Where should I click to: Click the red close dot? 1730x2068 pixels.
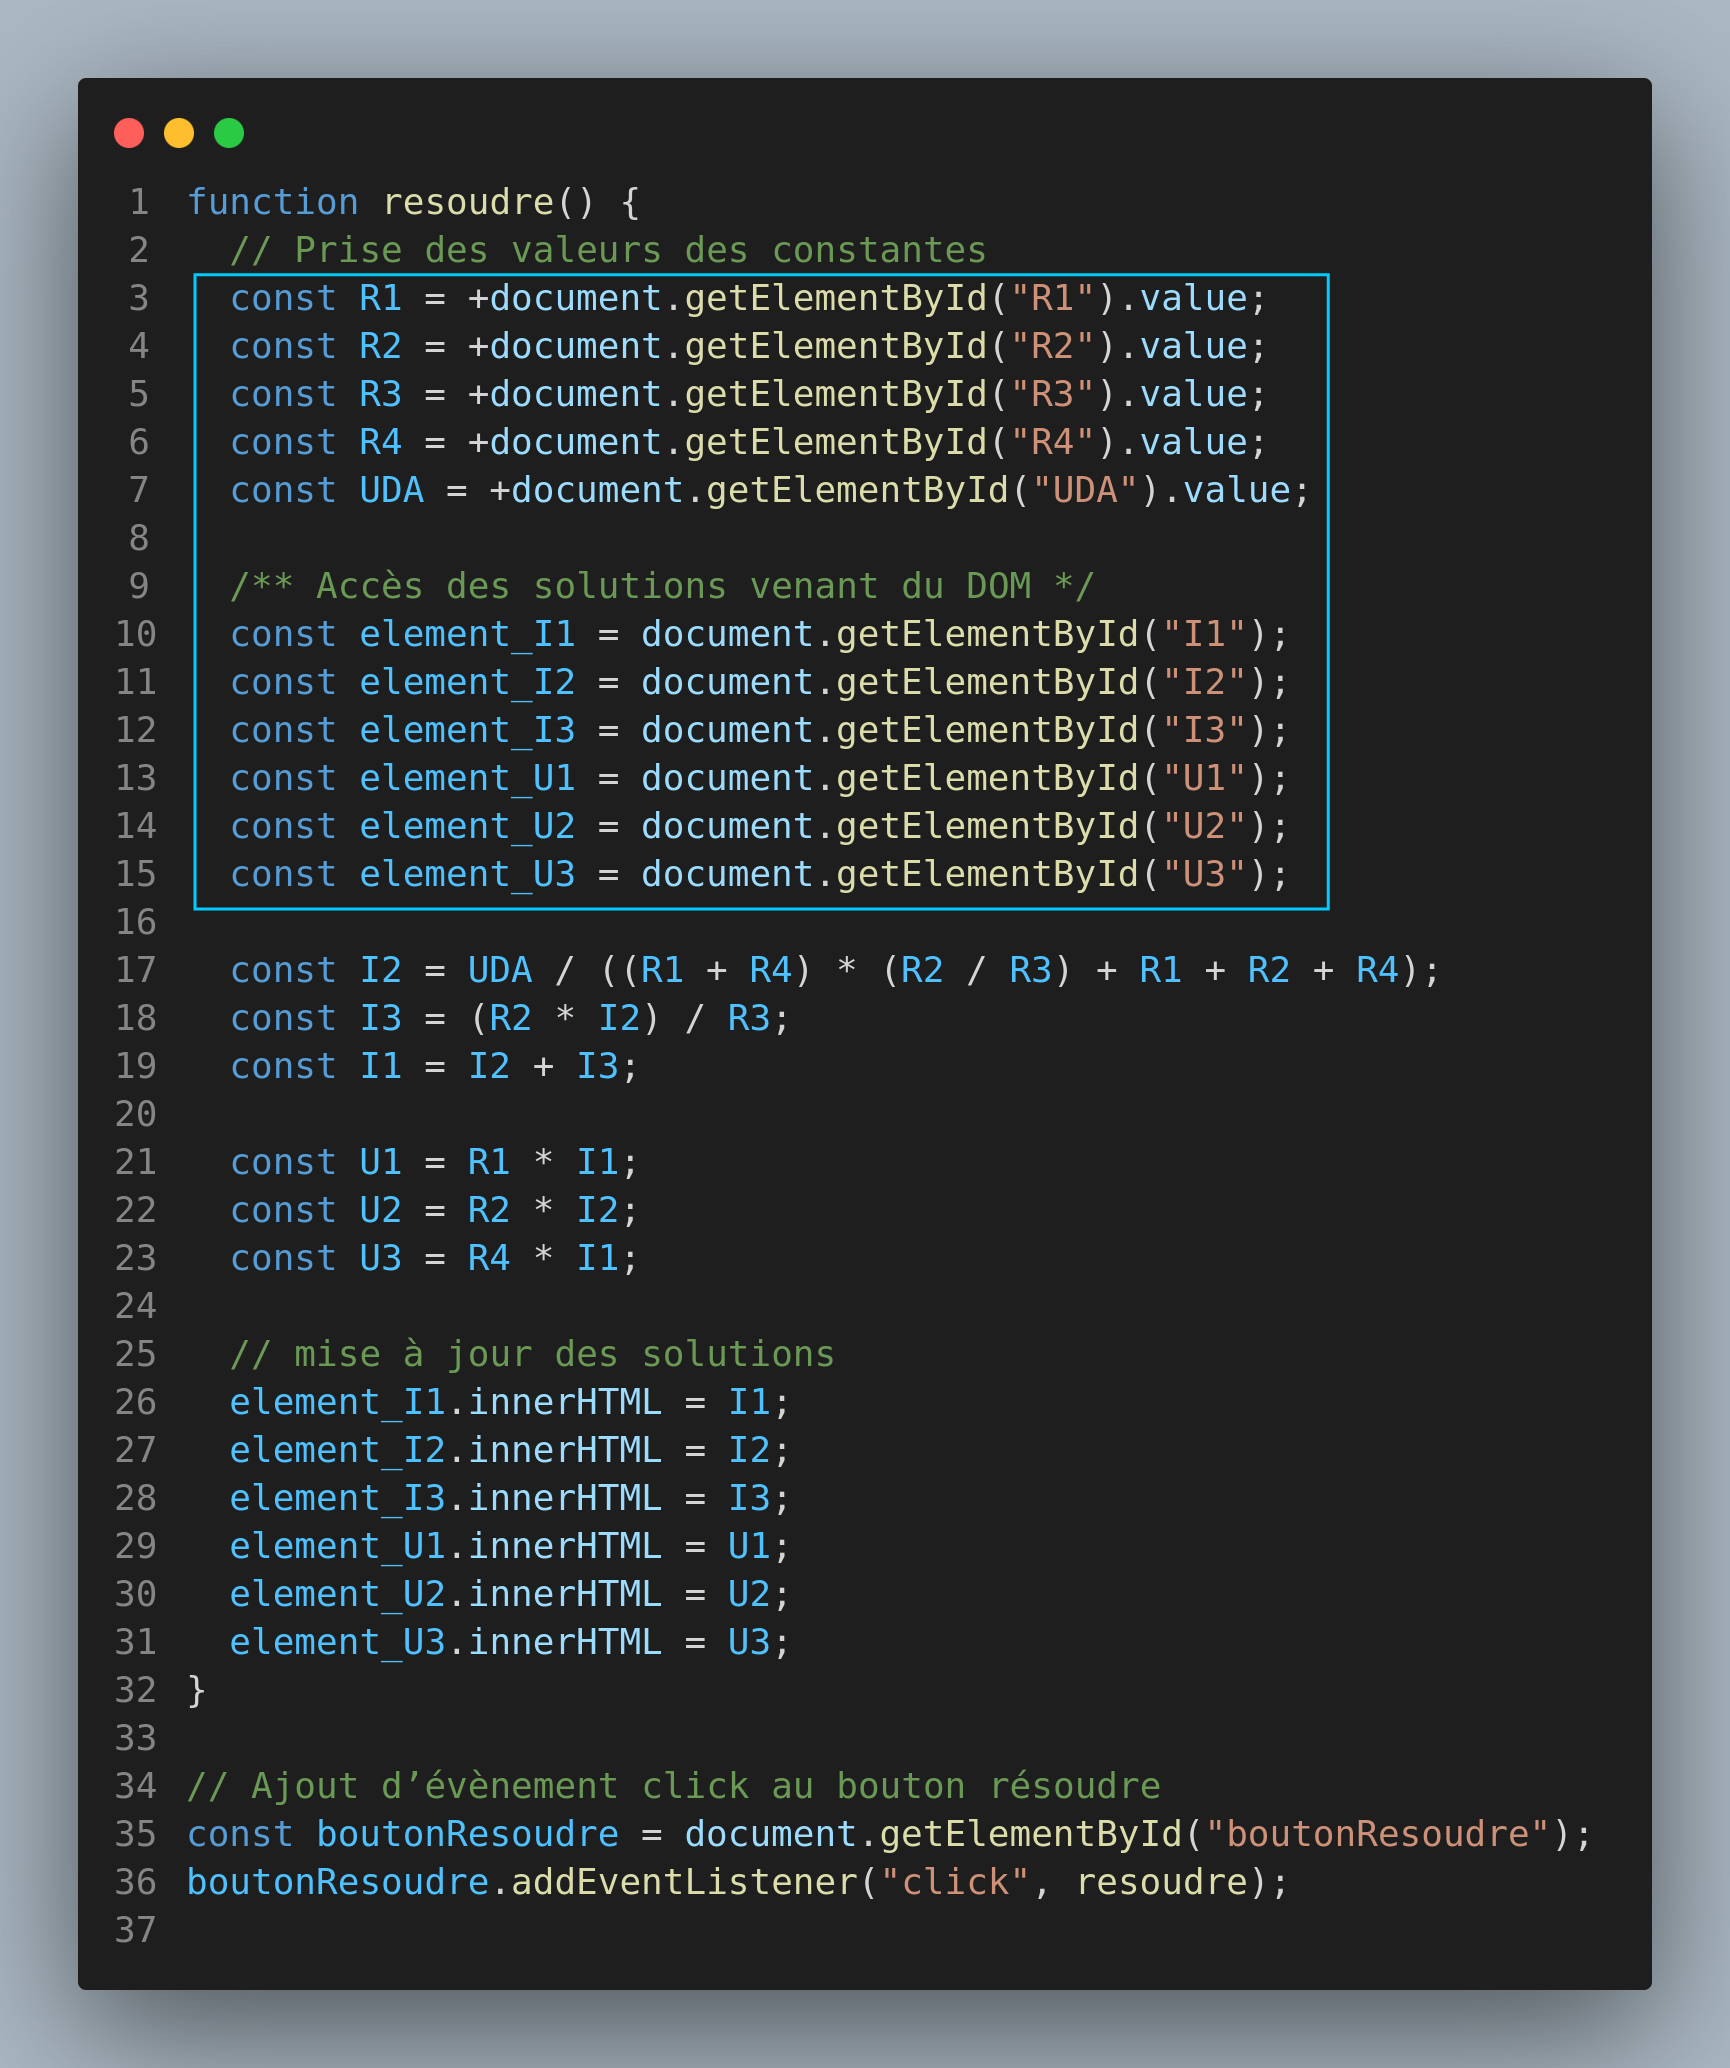129,133
